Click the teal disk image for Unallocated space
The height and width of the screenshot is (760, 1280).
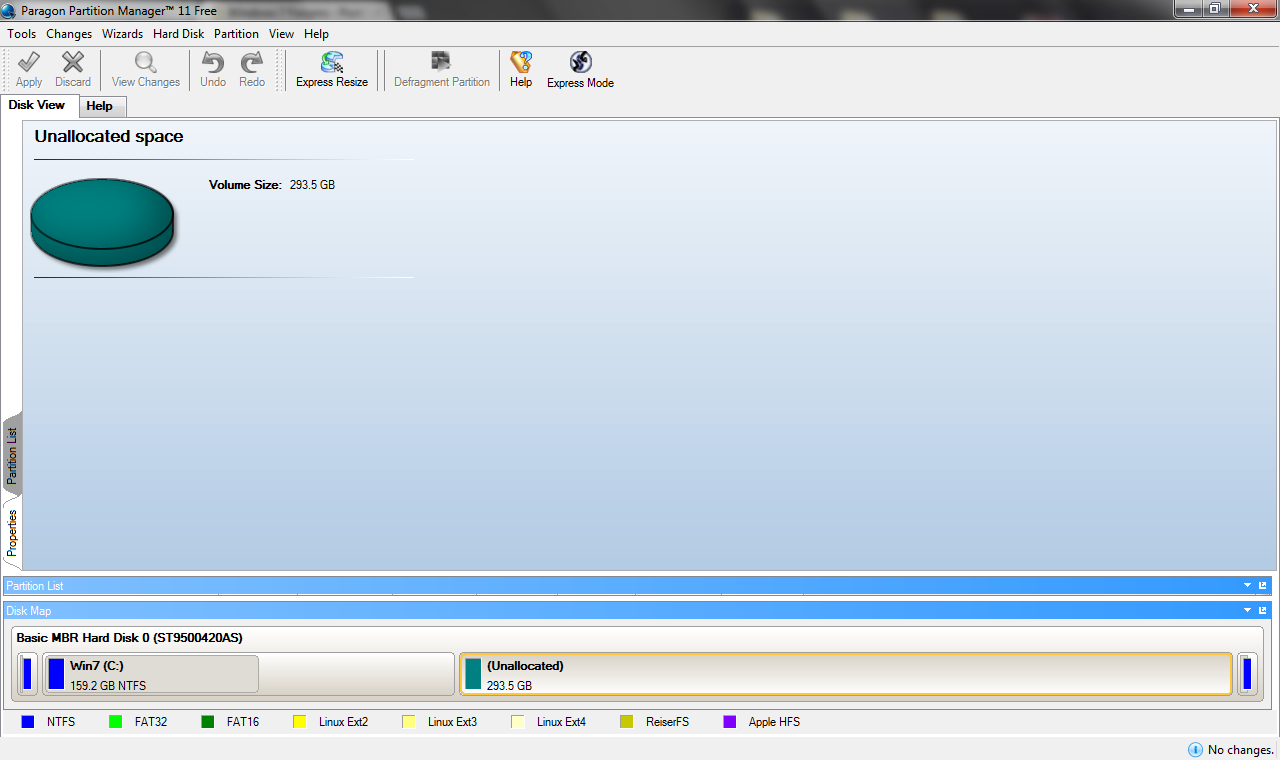point(102,221)
